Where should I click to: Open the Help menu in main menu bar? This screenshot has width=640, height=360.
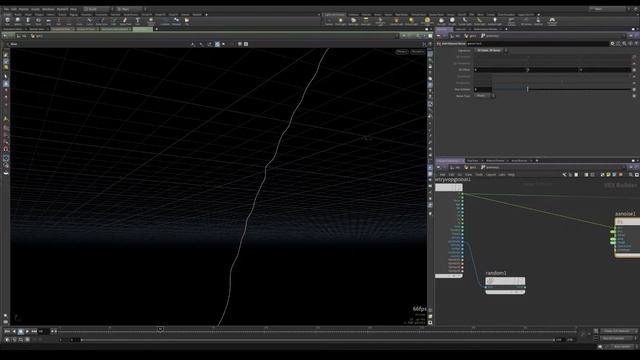pos(73,9)
